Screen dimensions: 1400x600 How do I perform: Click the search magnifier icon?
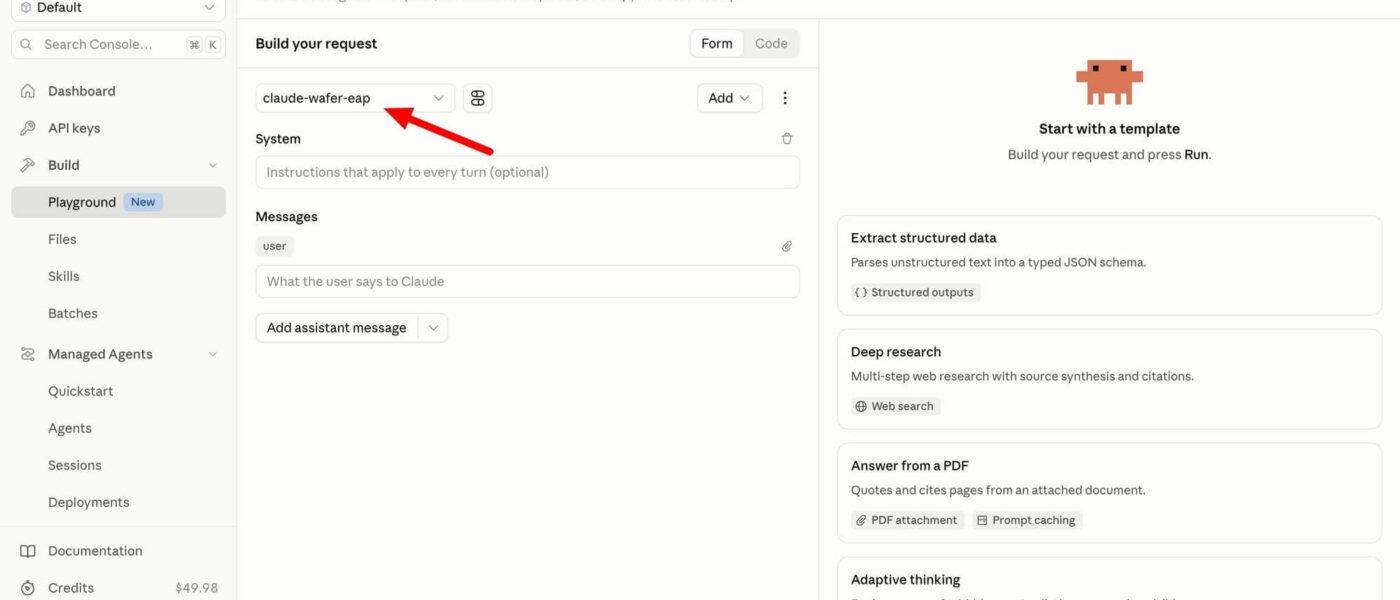[28, 44]
